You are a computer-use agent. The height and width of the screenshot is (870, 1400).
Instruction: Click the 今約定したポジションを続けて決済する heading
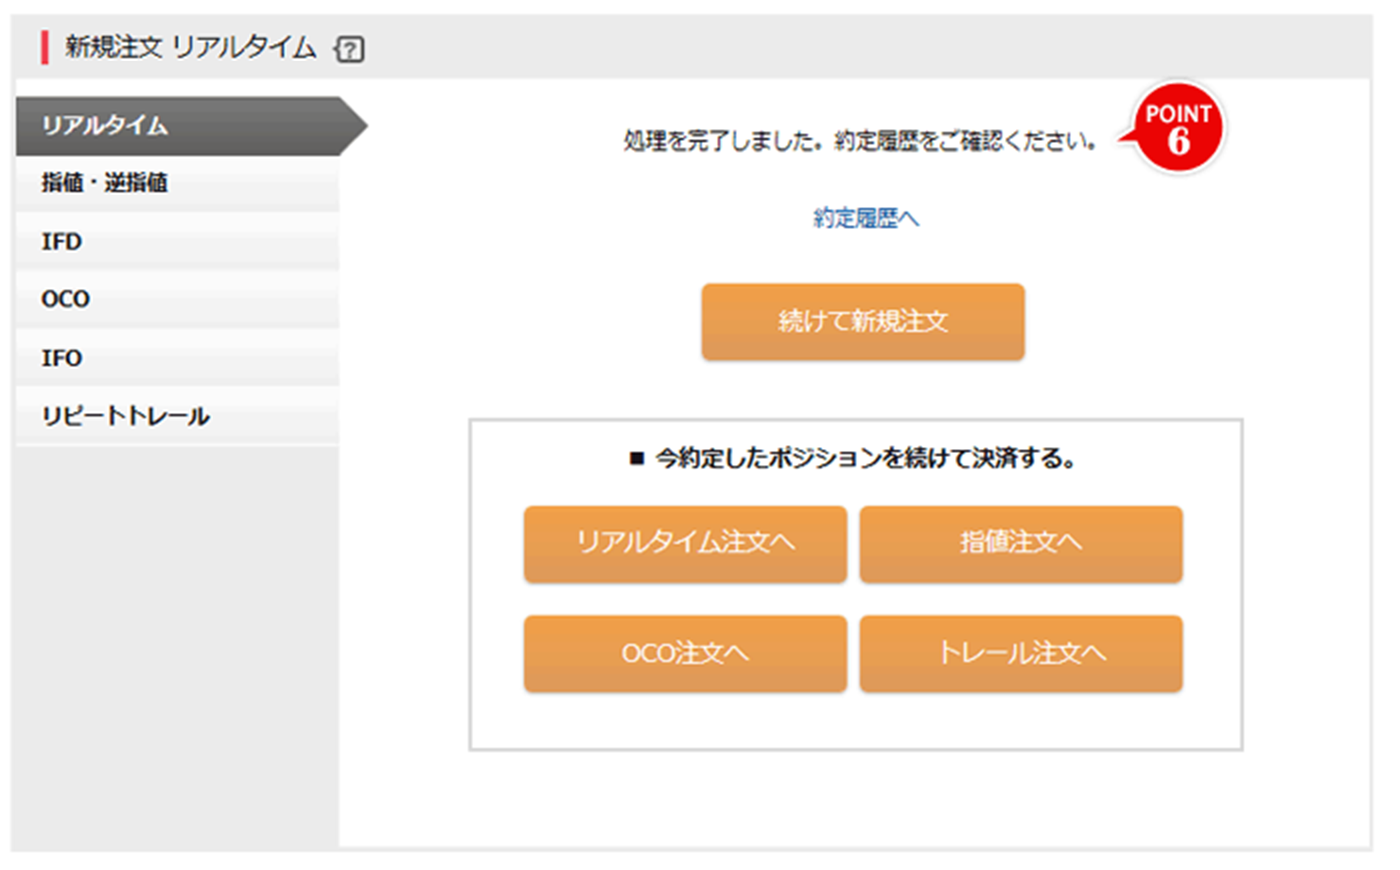865,459
